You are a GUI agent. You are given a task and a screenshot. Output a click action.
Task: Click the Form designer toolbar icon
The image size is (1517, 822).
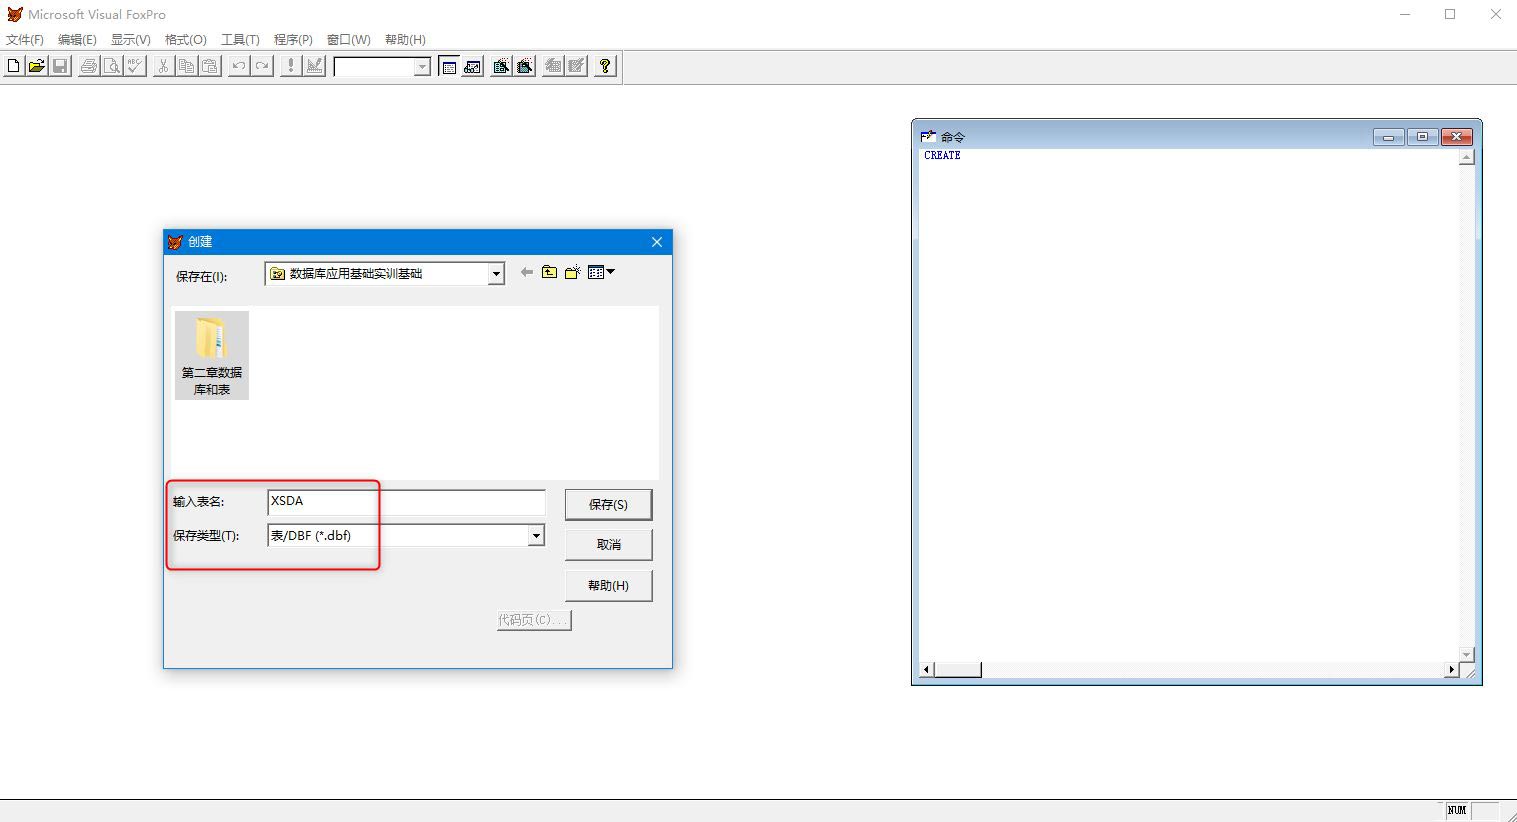(x=501, y=66)
